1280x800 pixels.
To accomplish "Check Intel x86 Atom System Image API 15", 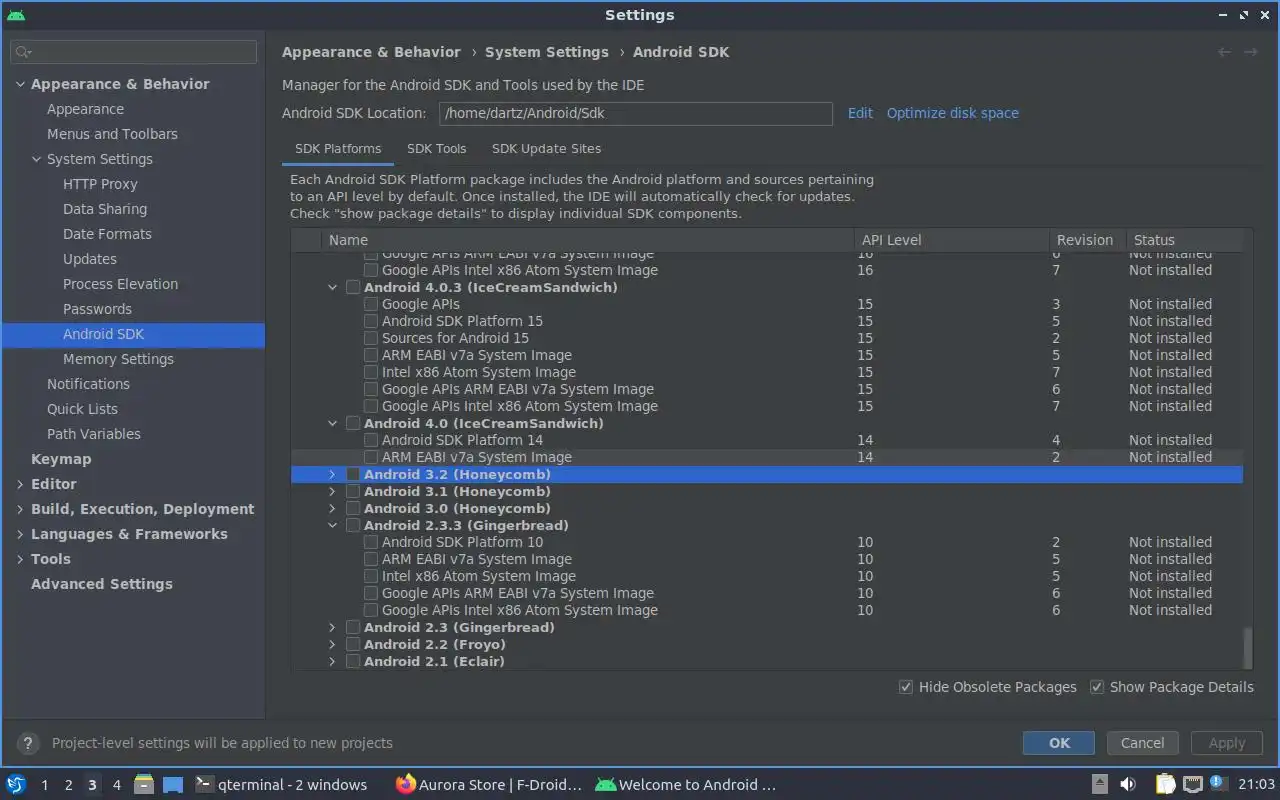I will (371, 372).
